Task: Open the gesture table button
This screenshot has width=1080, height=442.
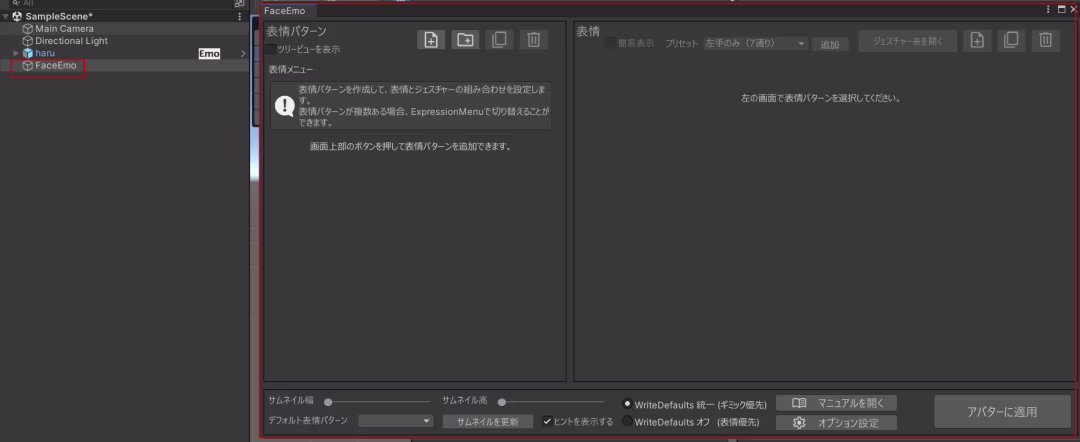Action: tap(908, 41)
